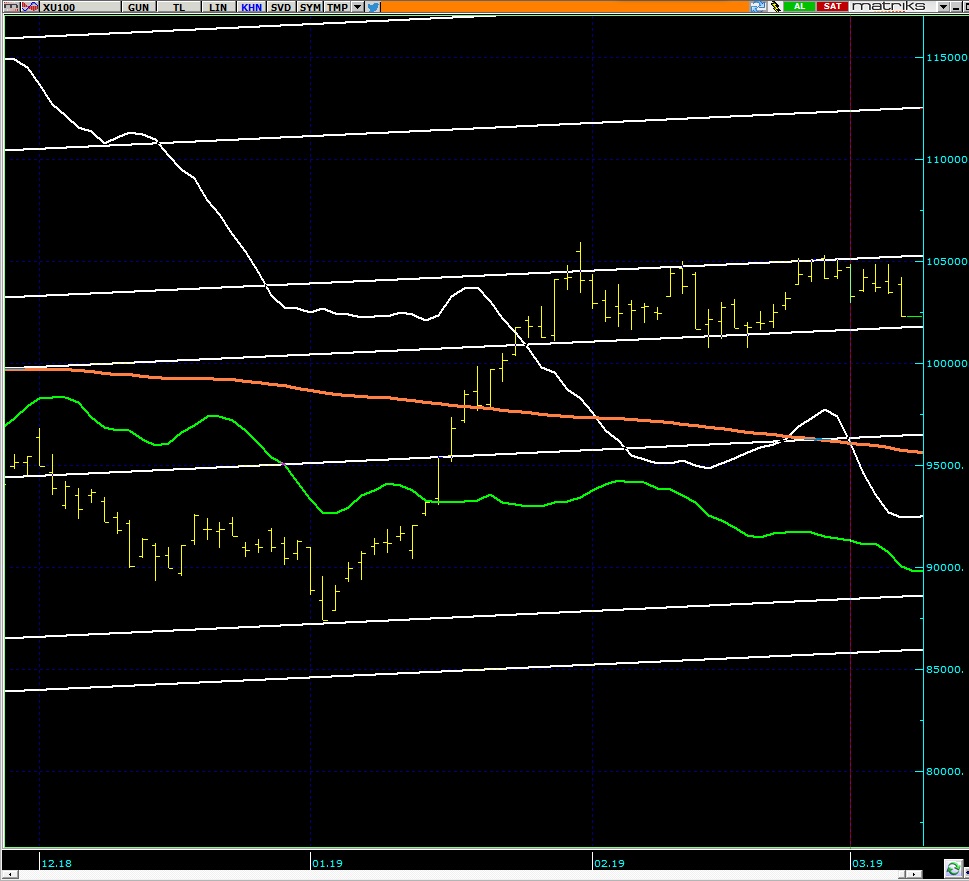
Task: Click the chart window menu icon at top-left
Action: pos(11,7)
